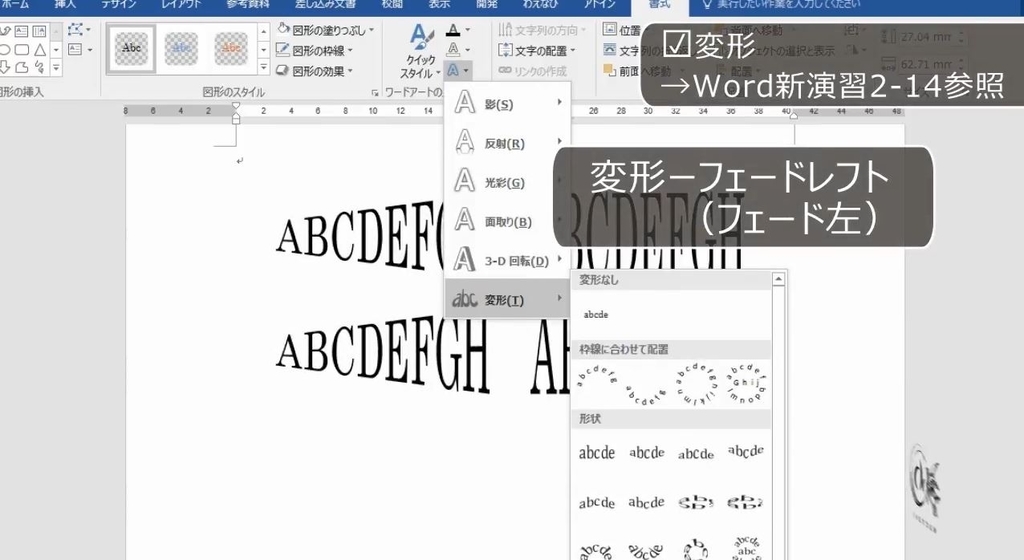Open the Edit Shape dropdown
The height and width of the screenshot is (560, 1024).
coord(79,30)
